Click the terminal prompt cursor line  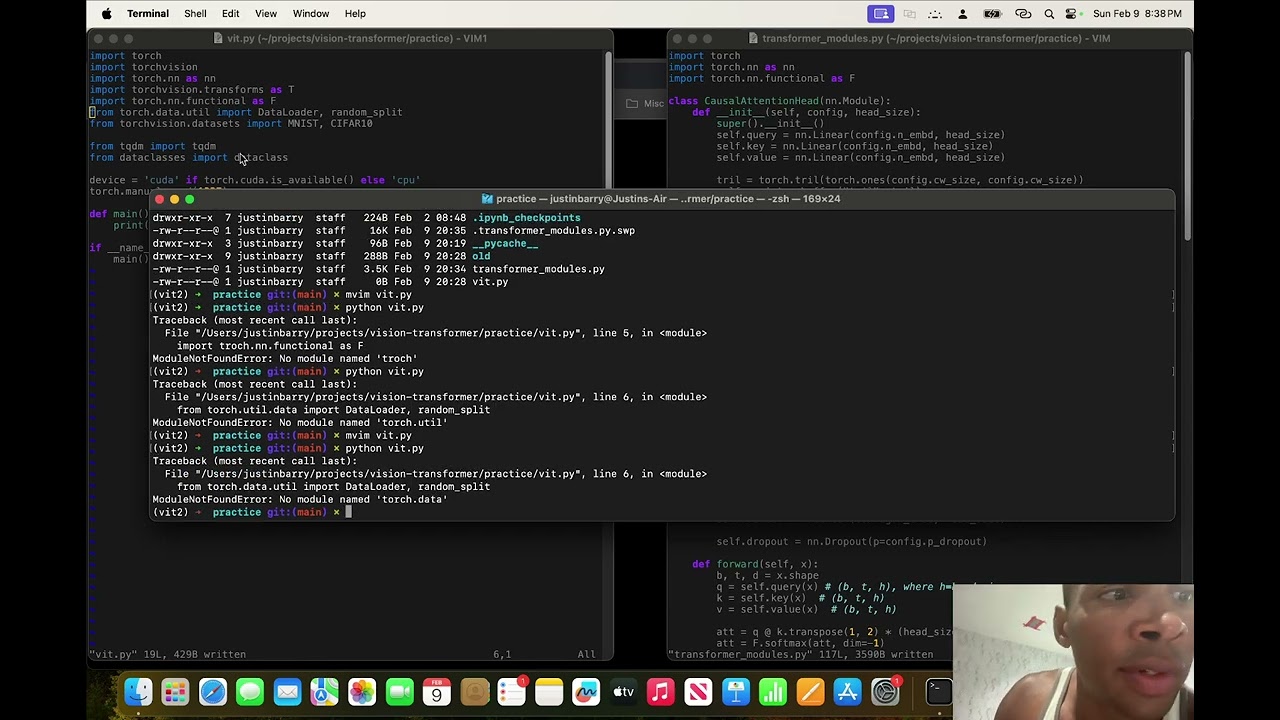click(661, 513)
